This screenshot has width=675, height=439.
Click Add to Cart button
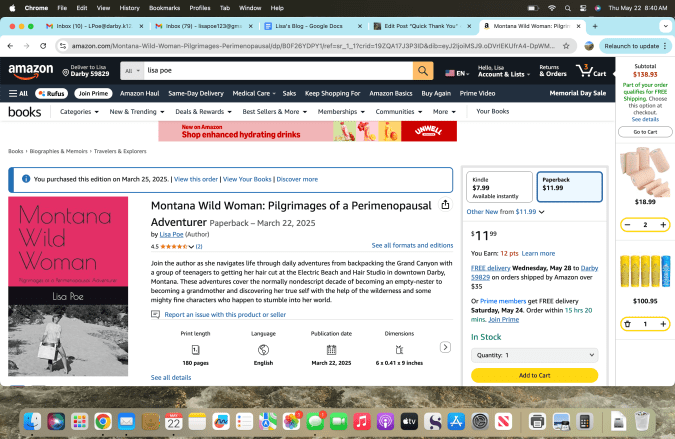[x=535, y=375]
